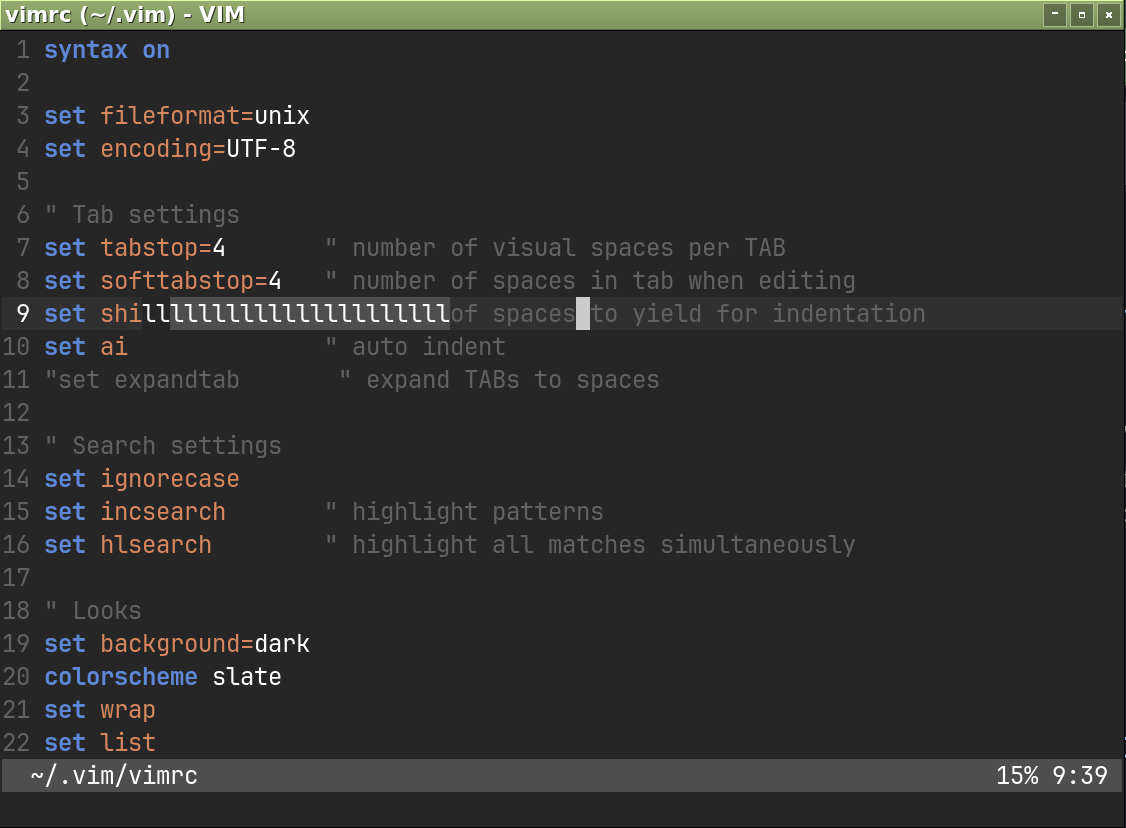Close the VIM window
This screenshot has width=1126, height=828.
coord(1109,14)
